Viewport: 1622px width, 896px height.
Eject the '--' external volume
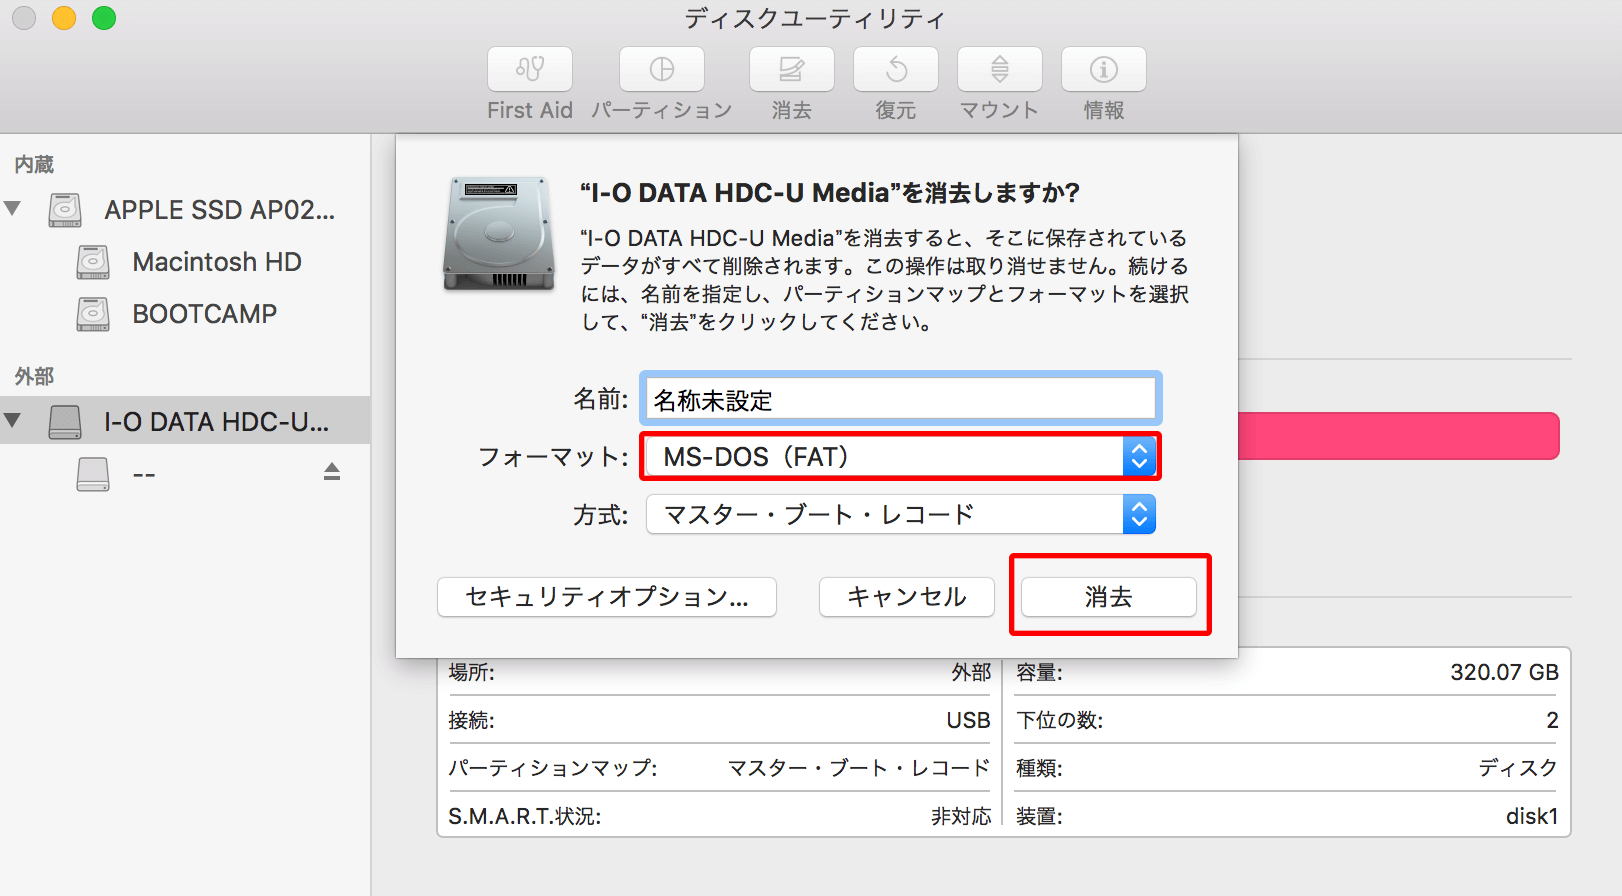coord(332,472)
